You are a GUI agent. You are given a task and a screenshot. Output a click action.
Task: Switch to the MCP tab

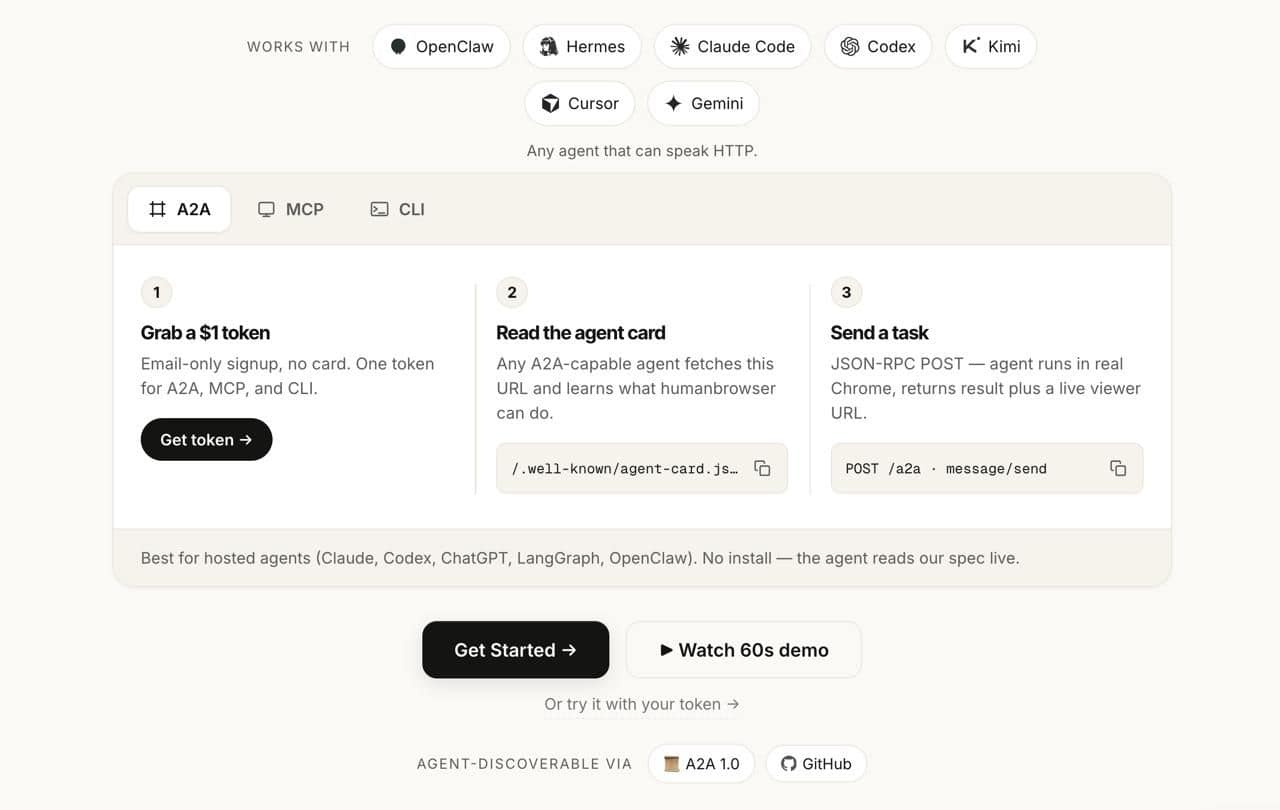click(291, 209)
